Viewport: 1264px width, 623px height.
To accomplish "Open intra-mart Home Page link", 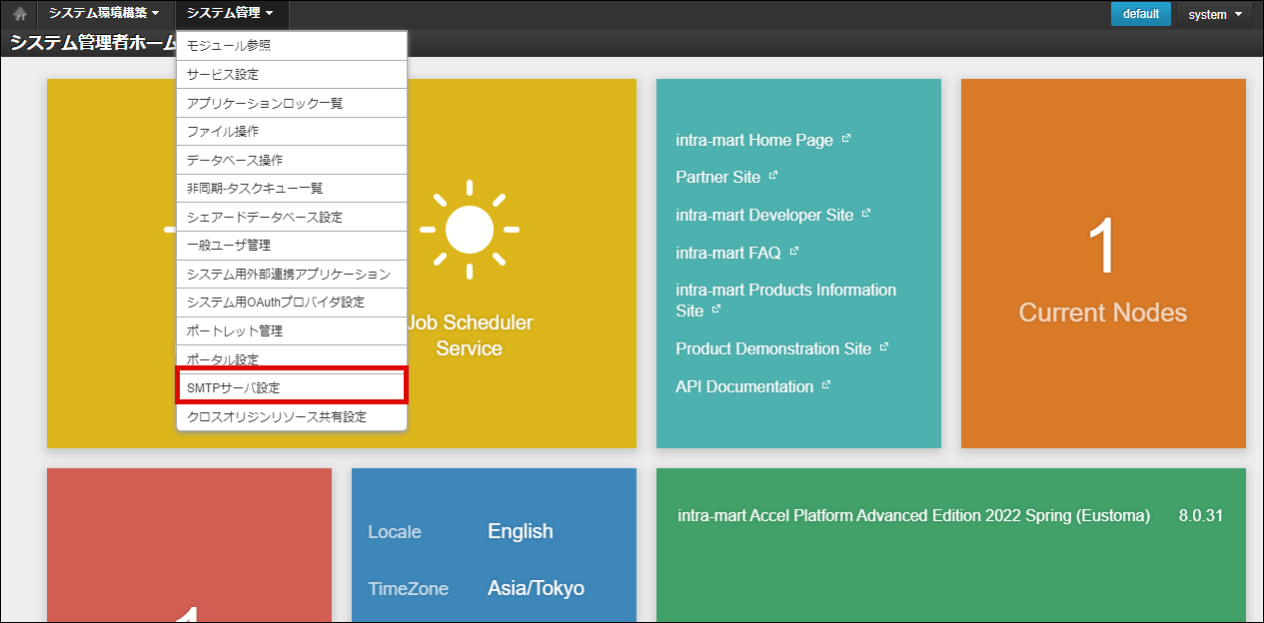I will pyautogui.click(x=754, y=140).
